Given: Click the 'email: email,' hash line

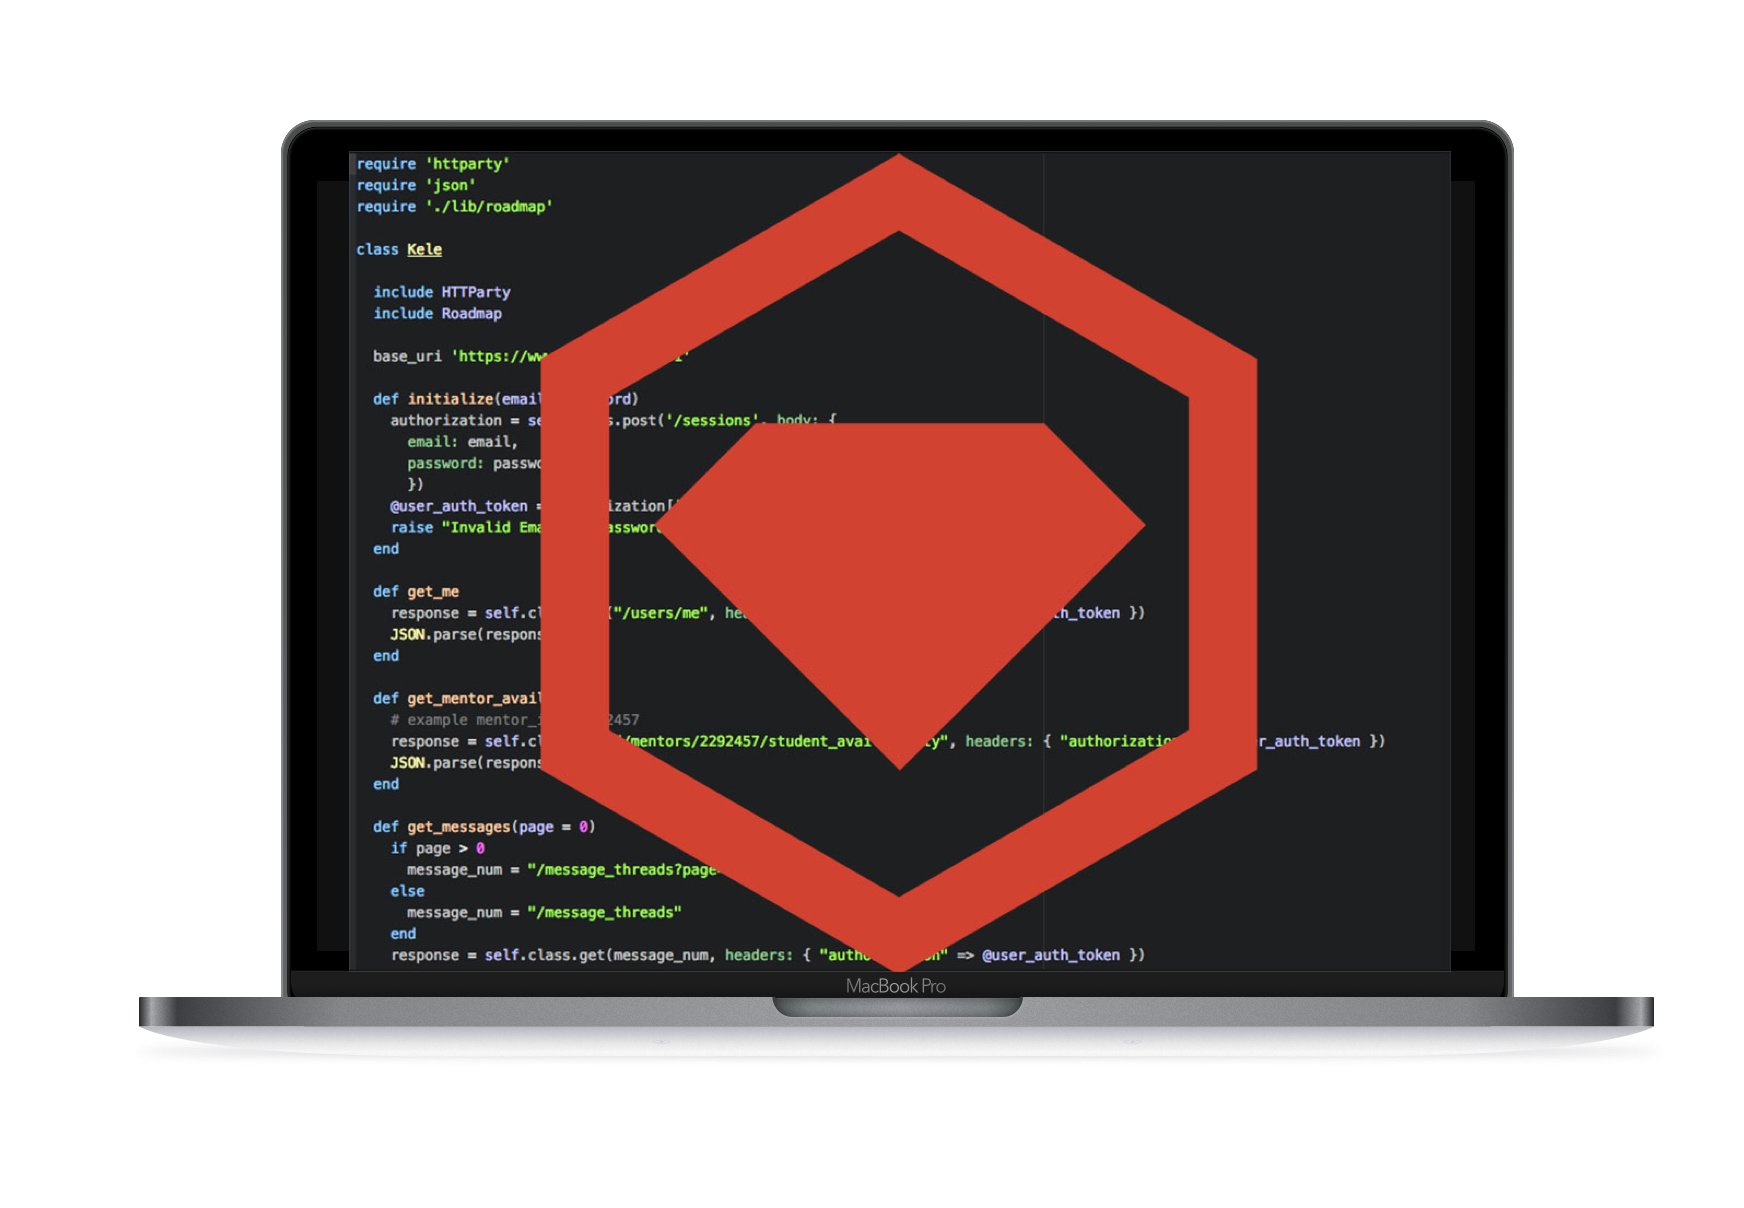Looking at the screenshot, I should point(462,442).
